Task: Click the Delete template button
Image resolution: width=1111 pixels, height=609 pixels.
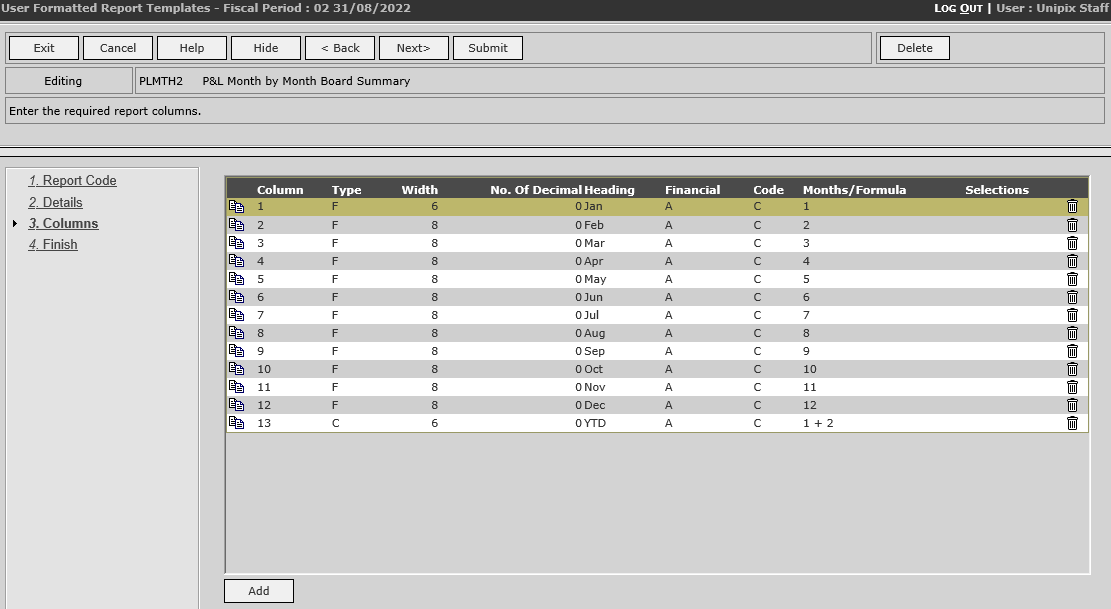Action: [914, 48]
